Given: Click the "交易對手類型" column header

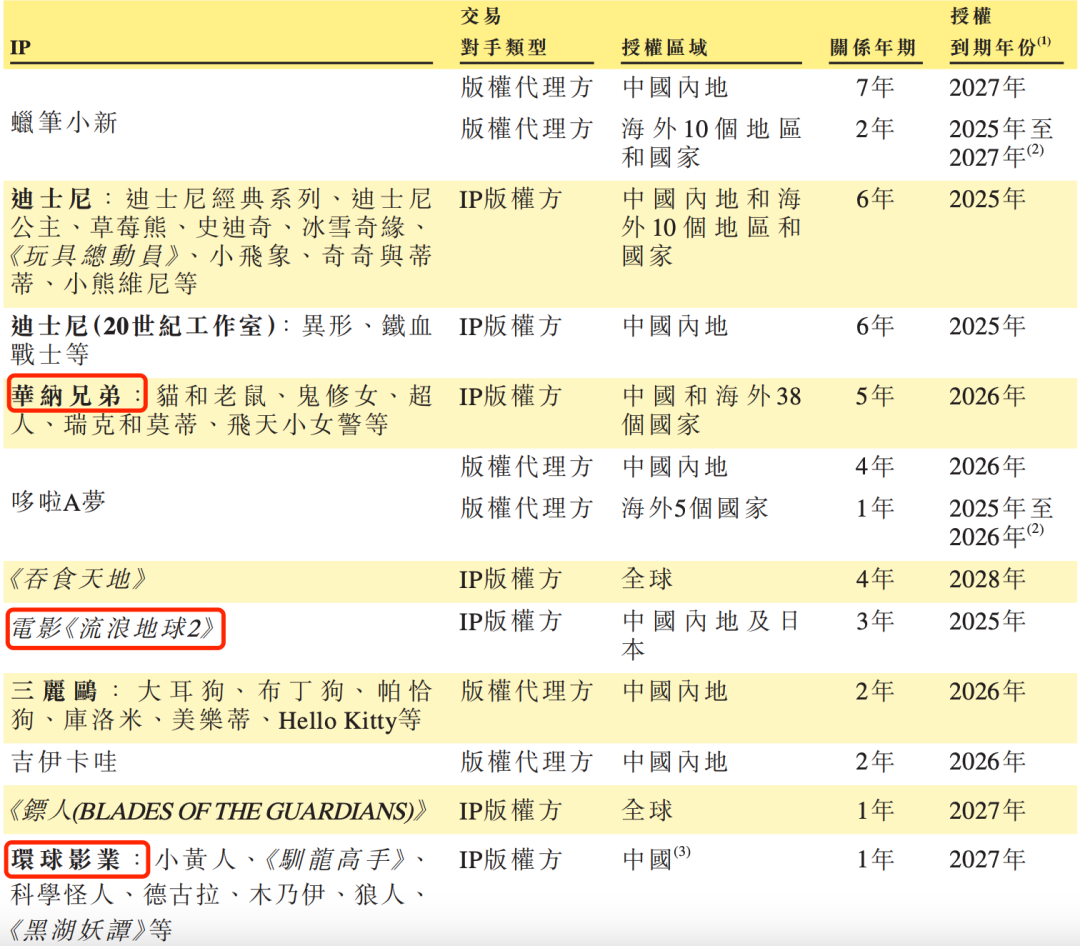Looking at the screenshot, I should click(x=503, y=47).
